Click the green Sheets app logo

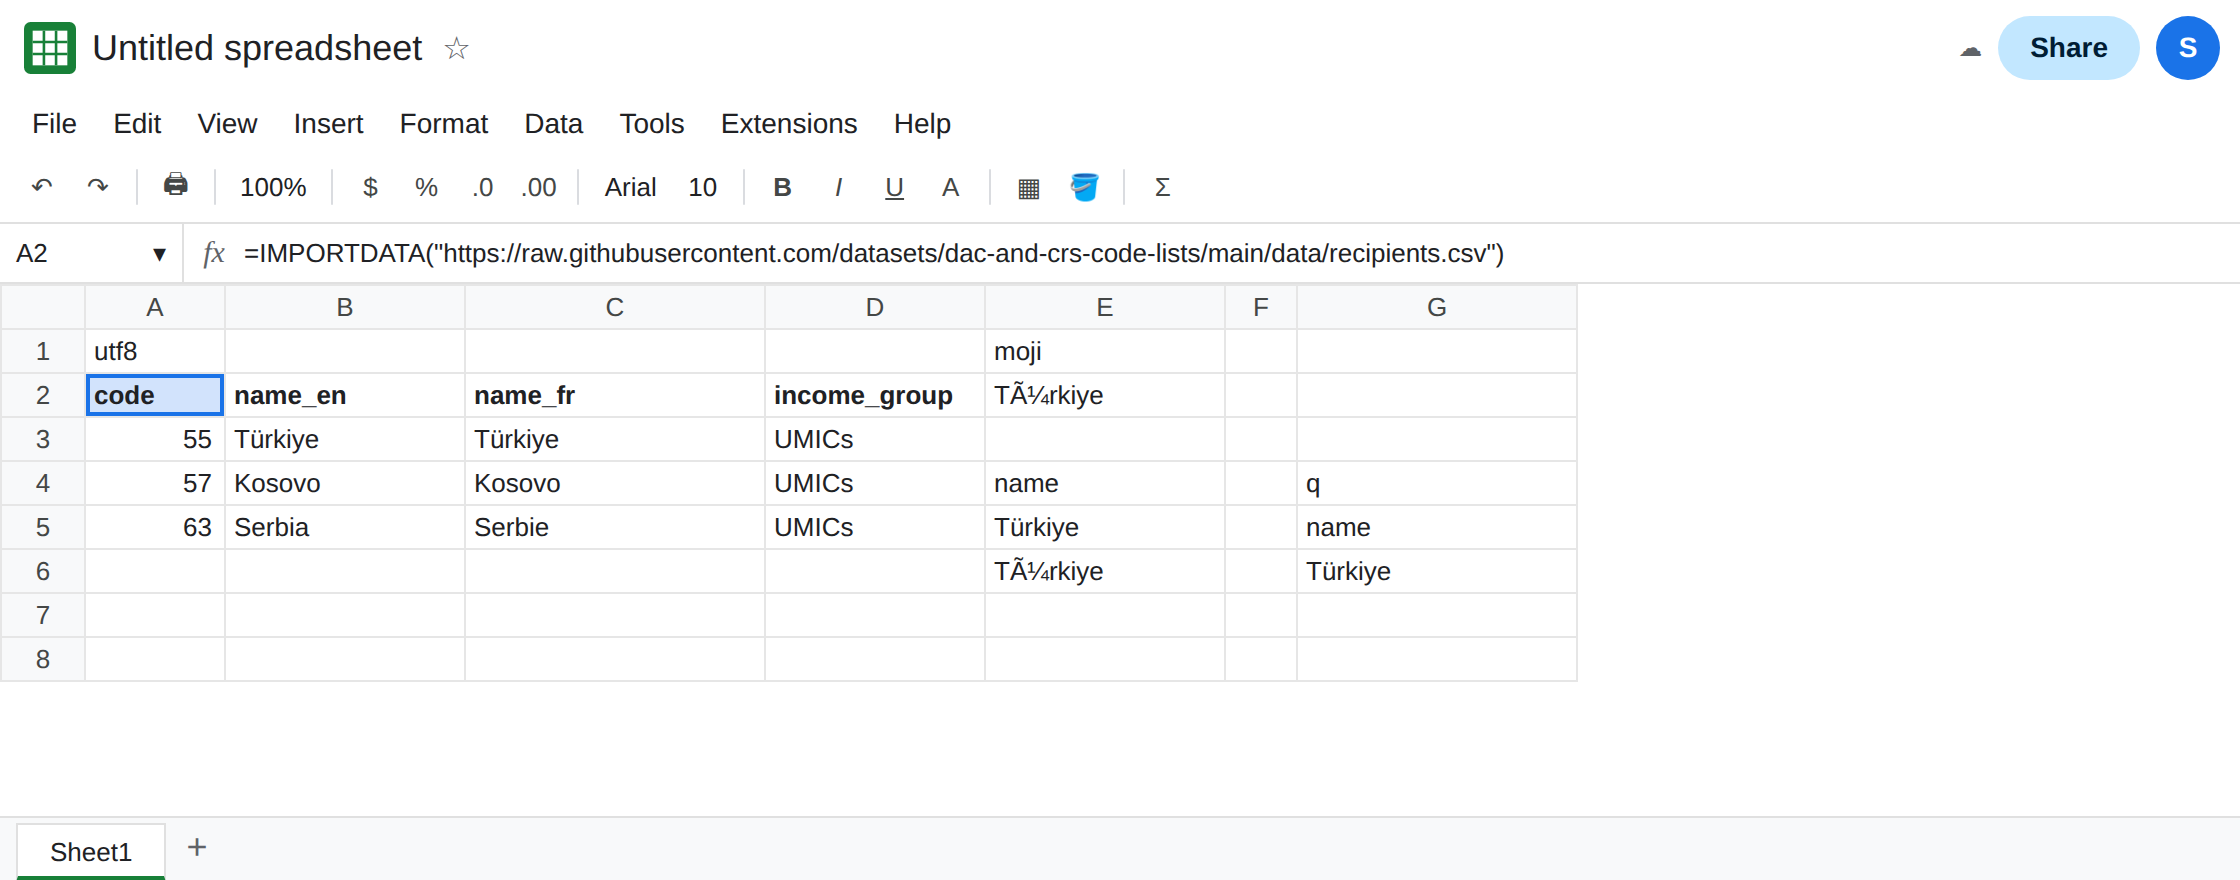point(50,48)
